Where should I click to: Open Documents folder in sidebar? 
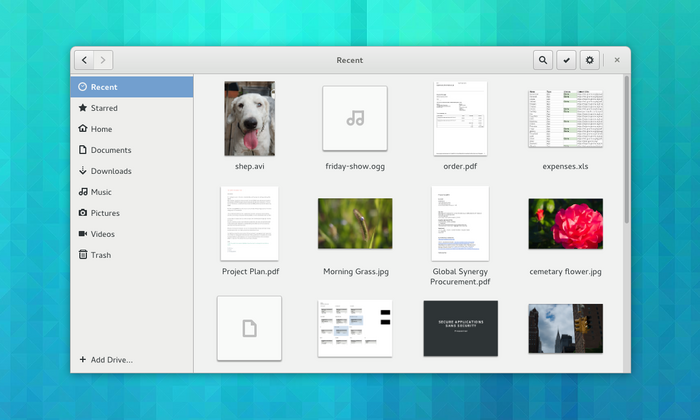pos(110,150)
